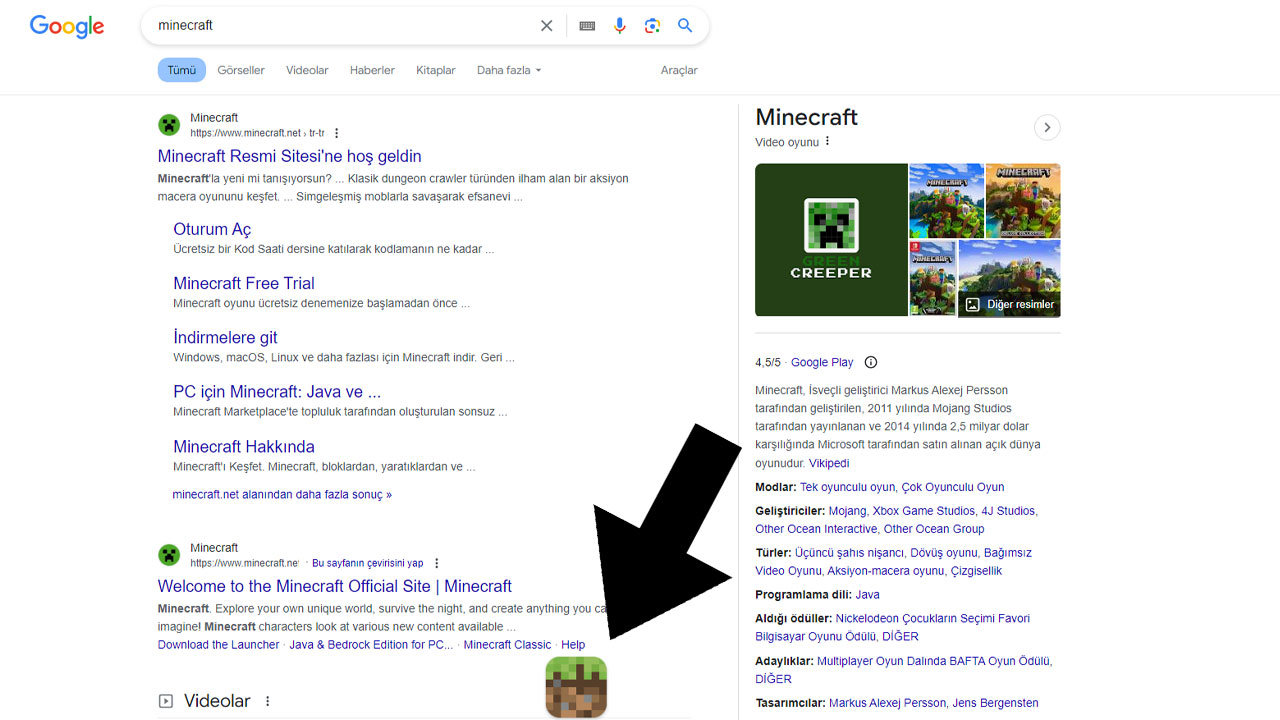Click the video icon next to Videolar
The image size is (1280, 720).
click(166, 701)
